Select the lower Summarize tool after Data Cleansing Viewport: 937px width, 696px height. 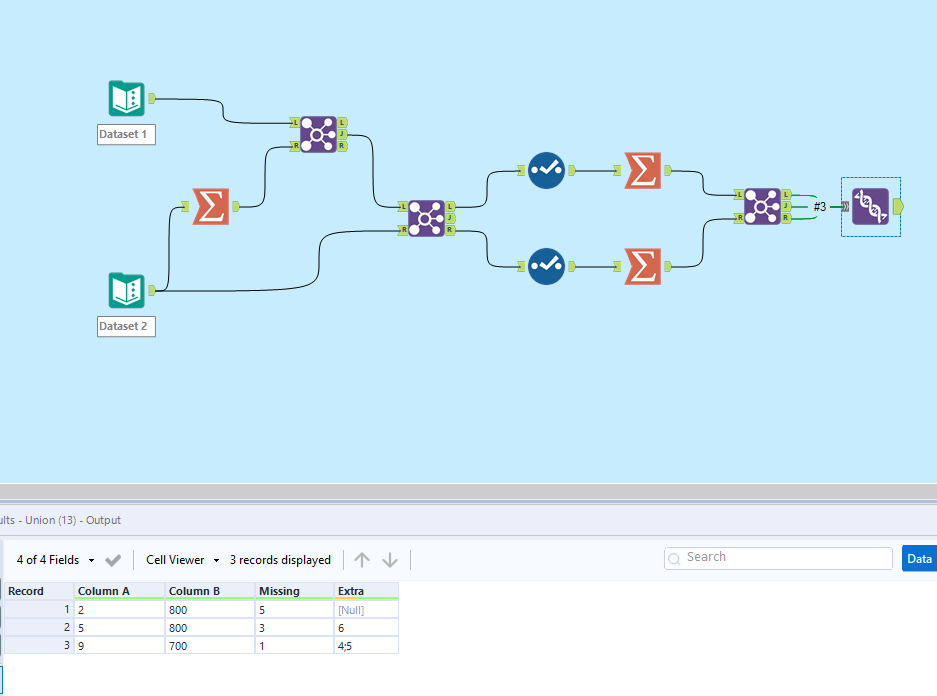coord(642,266)
